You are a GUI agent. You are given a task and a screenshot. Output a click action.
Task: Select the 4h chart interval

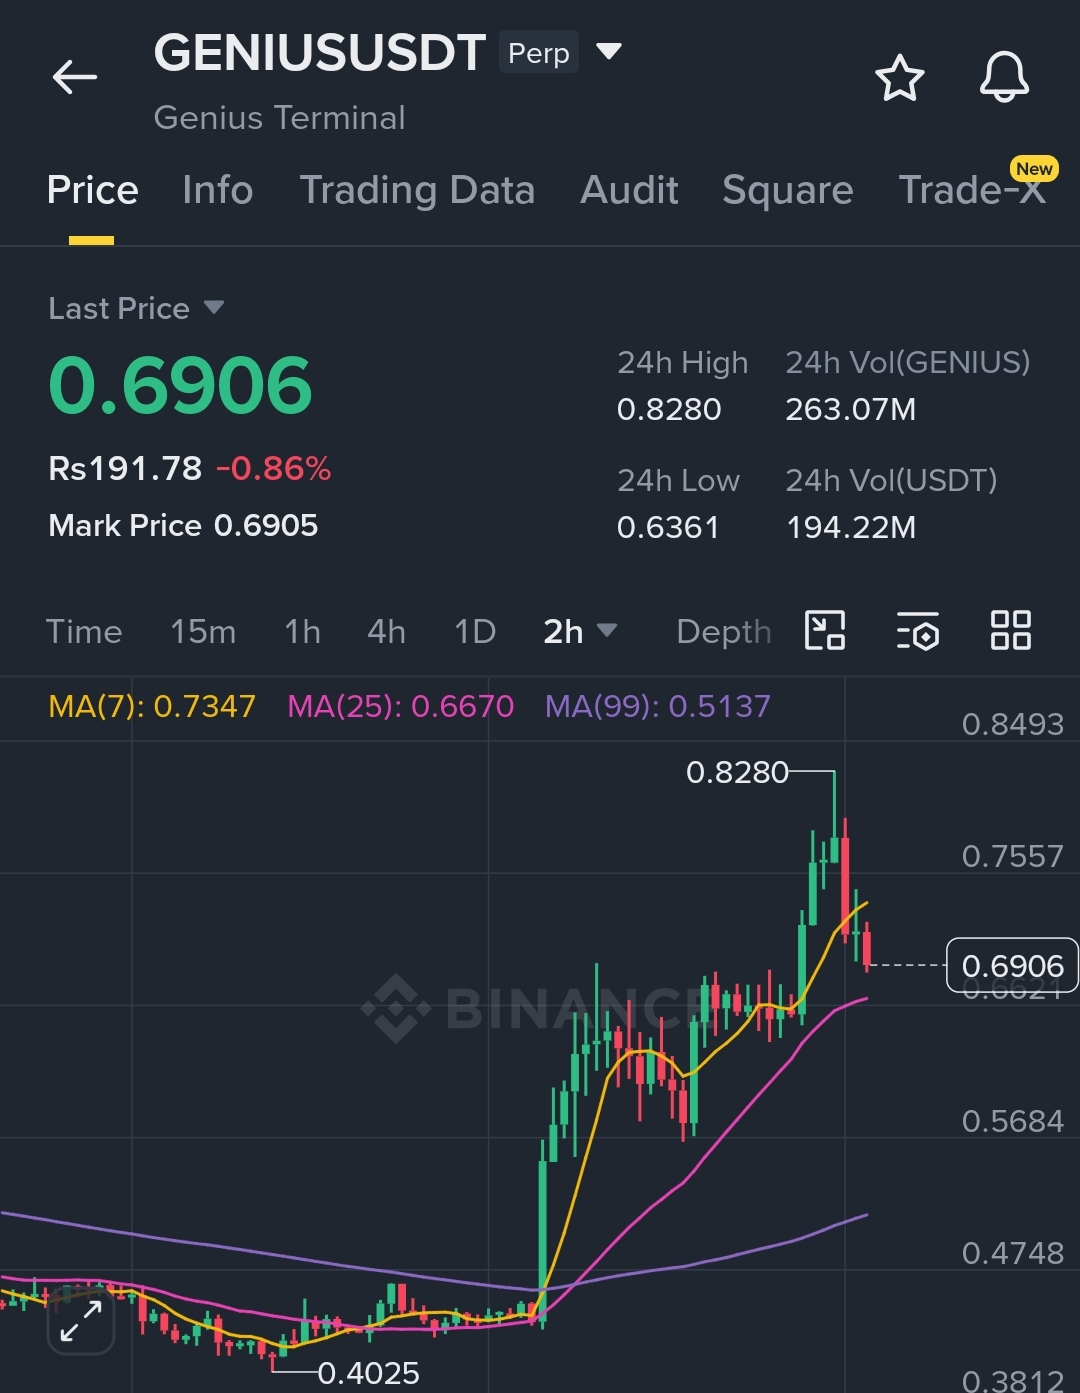[386, 632]
